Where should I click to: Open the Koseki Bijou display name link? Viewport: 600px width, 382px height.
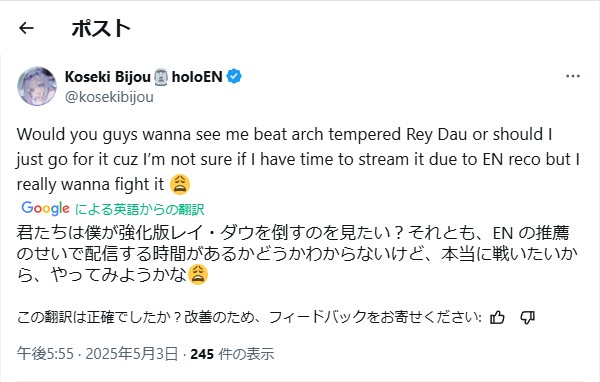[x=108, y=77]
